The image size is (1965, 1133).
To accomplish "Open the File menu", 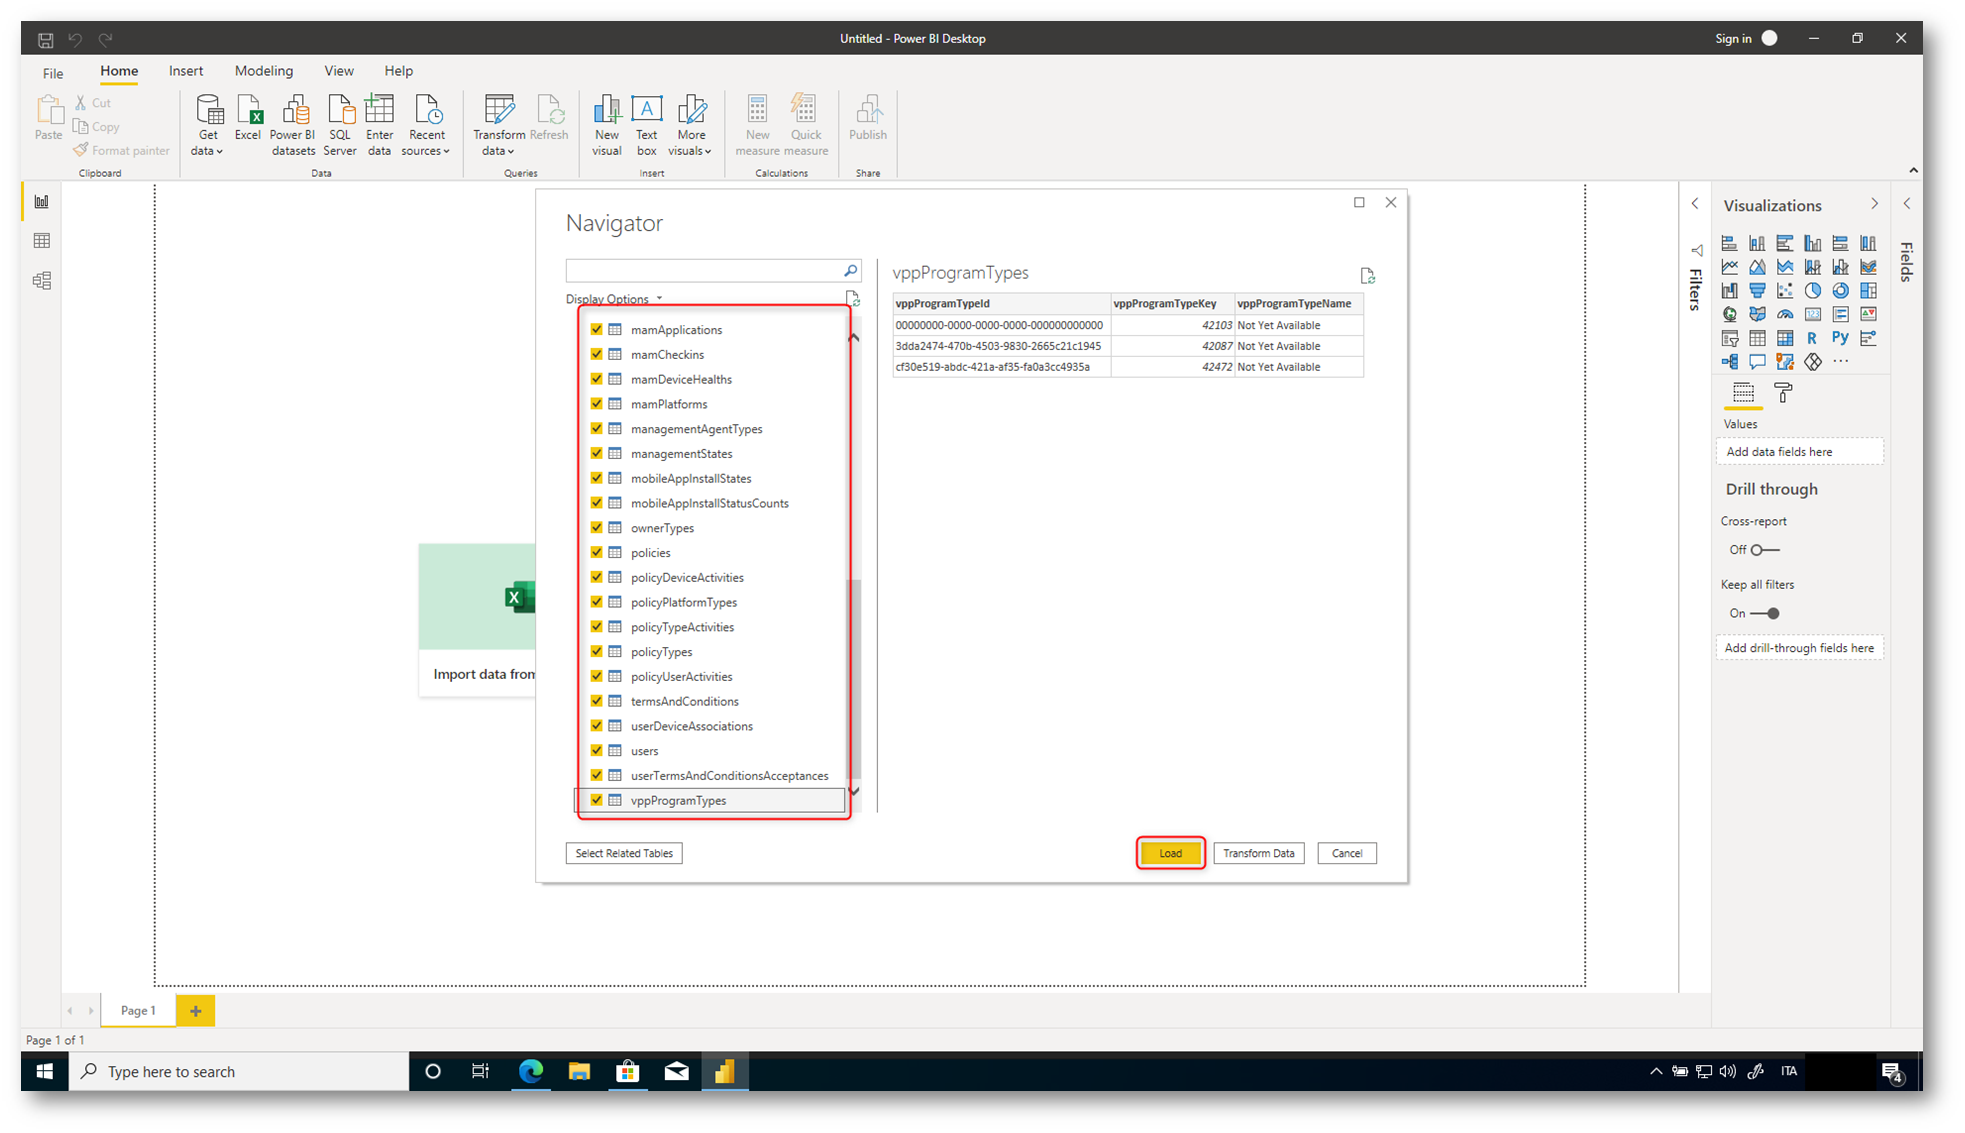I will click(x=53, y=72).
